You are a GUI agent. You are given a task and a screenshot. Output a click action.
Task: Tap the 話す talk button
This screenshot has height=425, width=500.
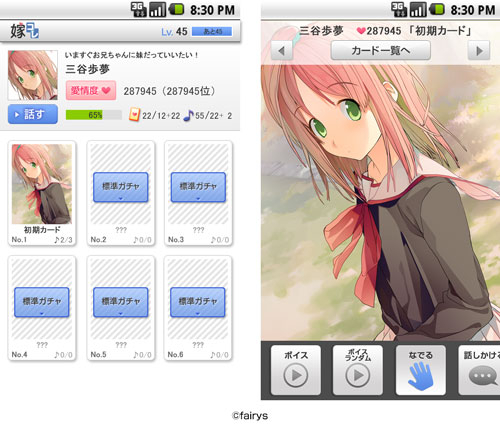point(33,114)
